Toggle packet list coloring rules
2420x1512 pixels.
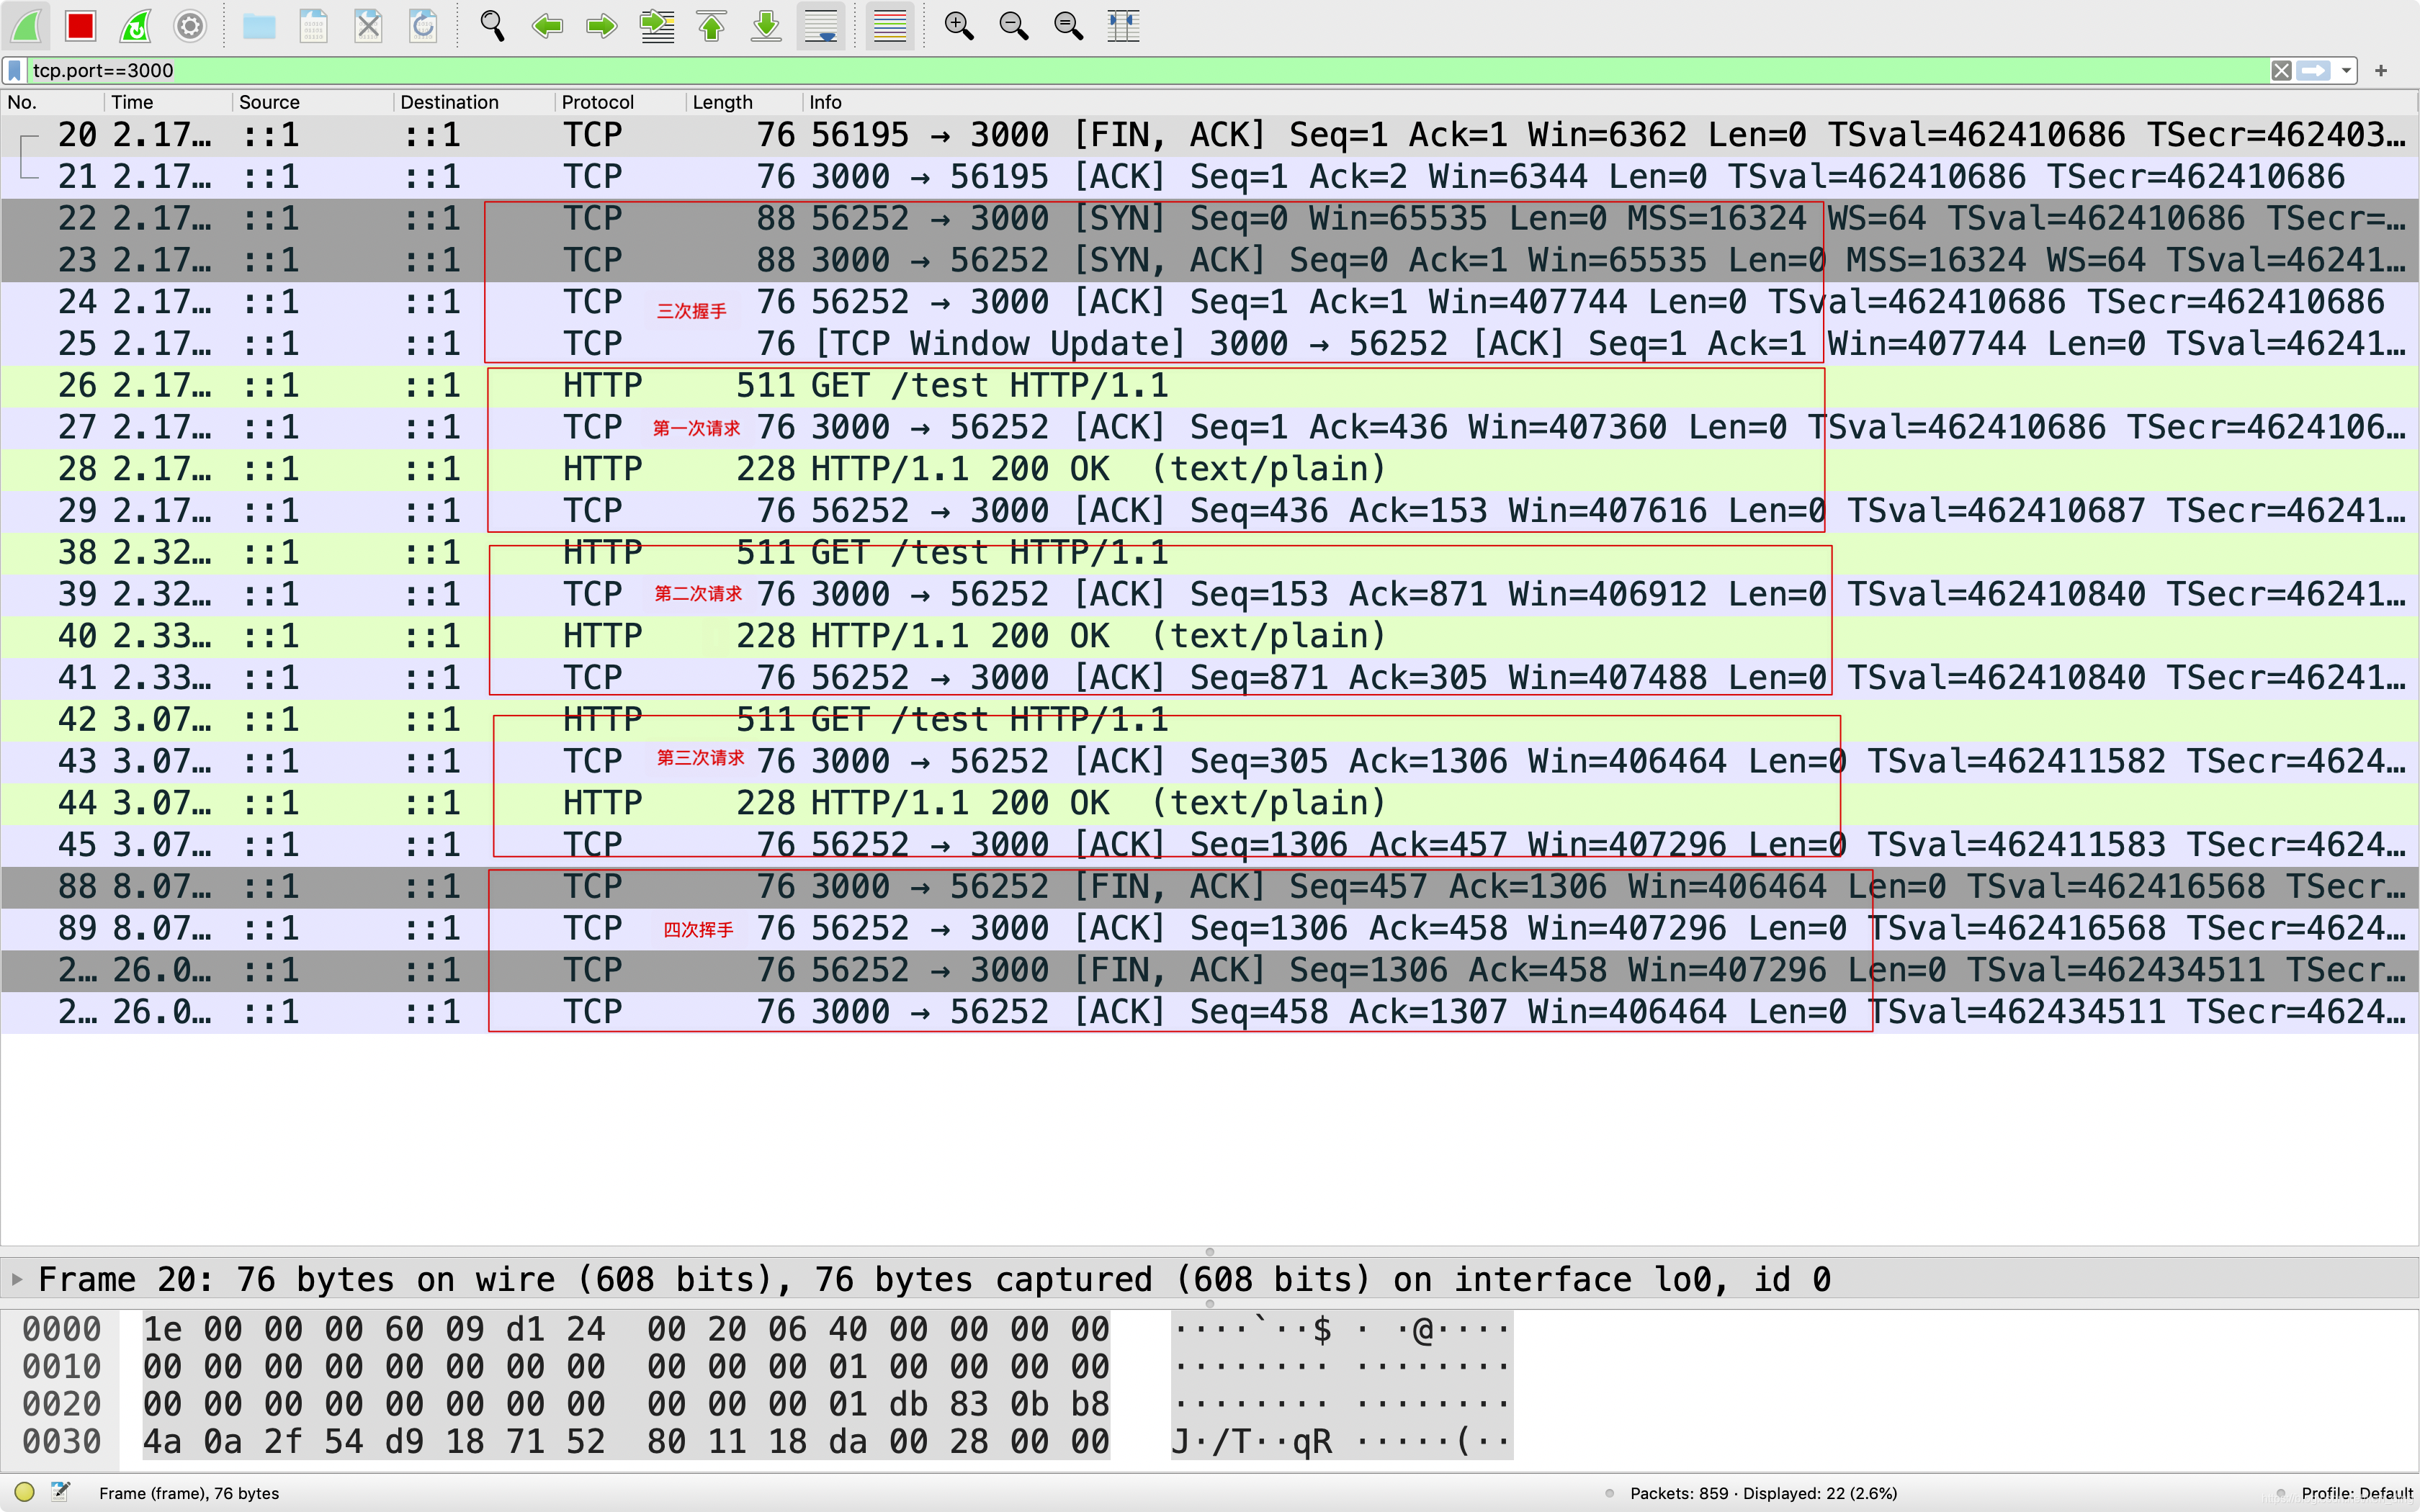pyautogui.click(x=889, y=26)
